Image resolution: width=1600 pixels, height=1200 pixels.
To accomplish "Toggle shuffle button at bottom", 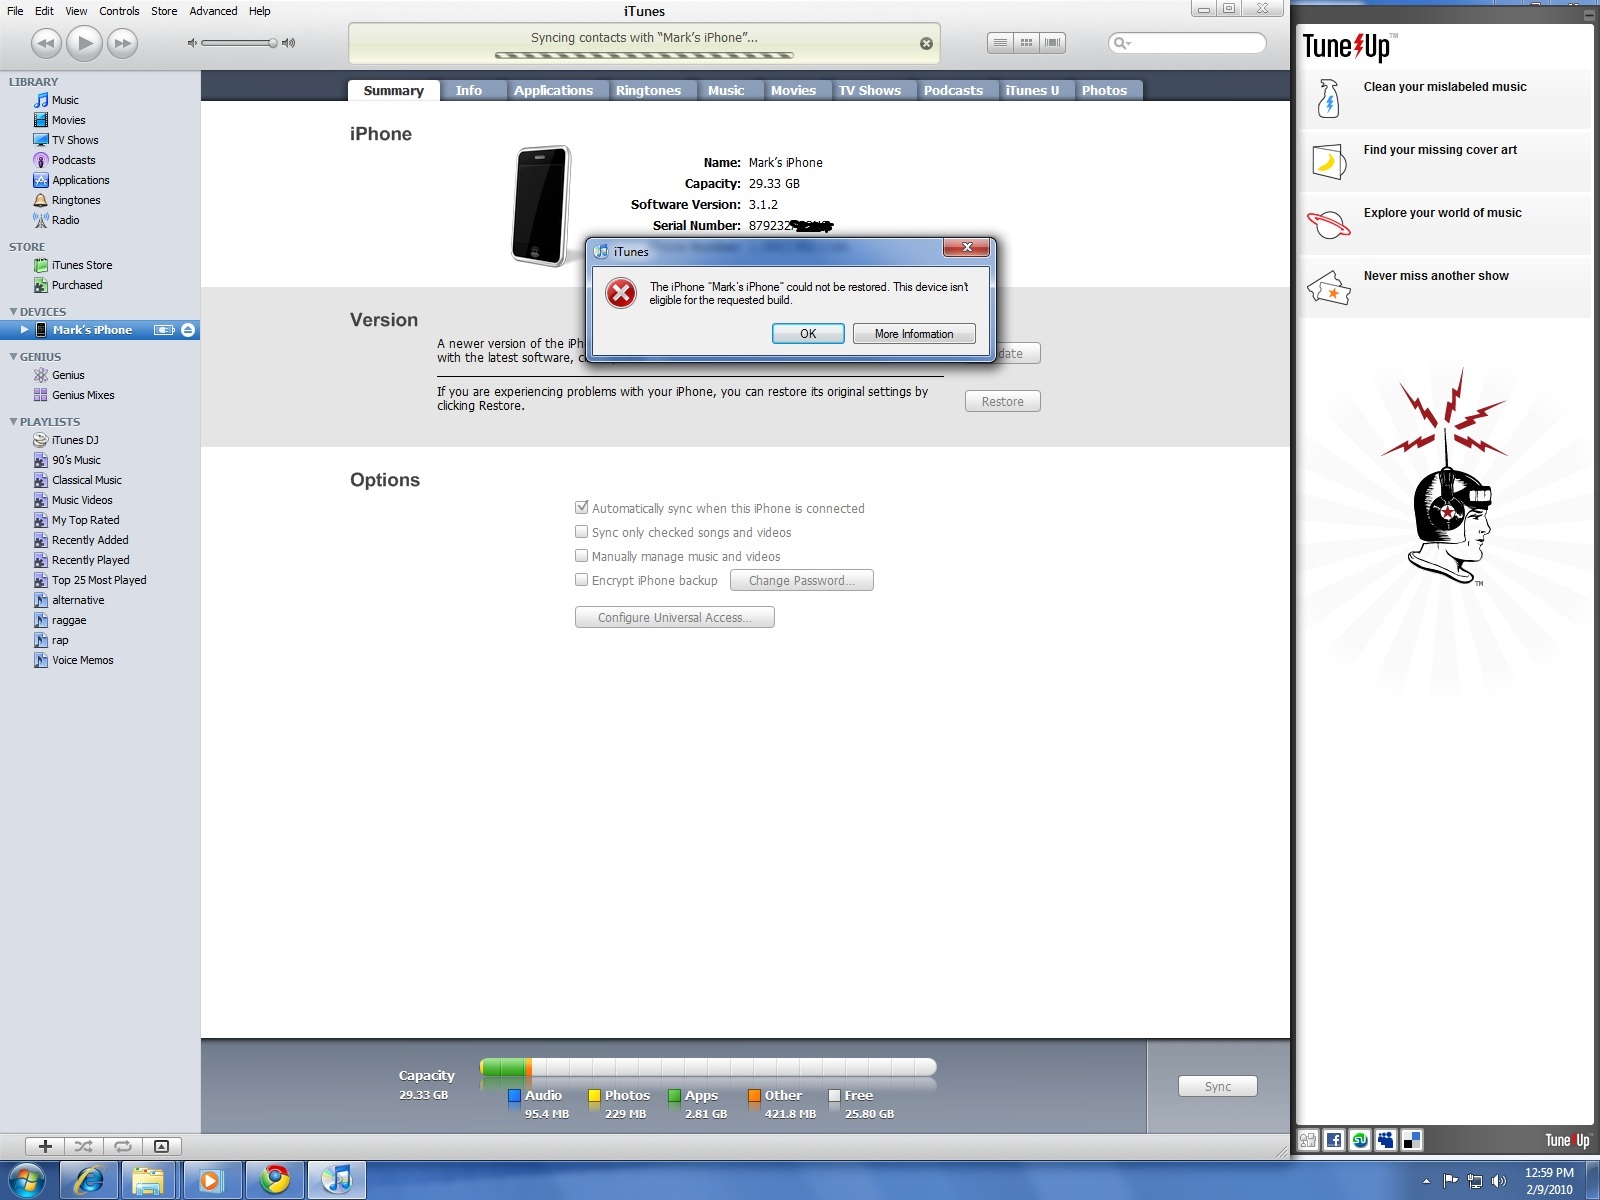I will pos(83,1146).
